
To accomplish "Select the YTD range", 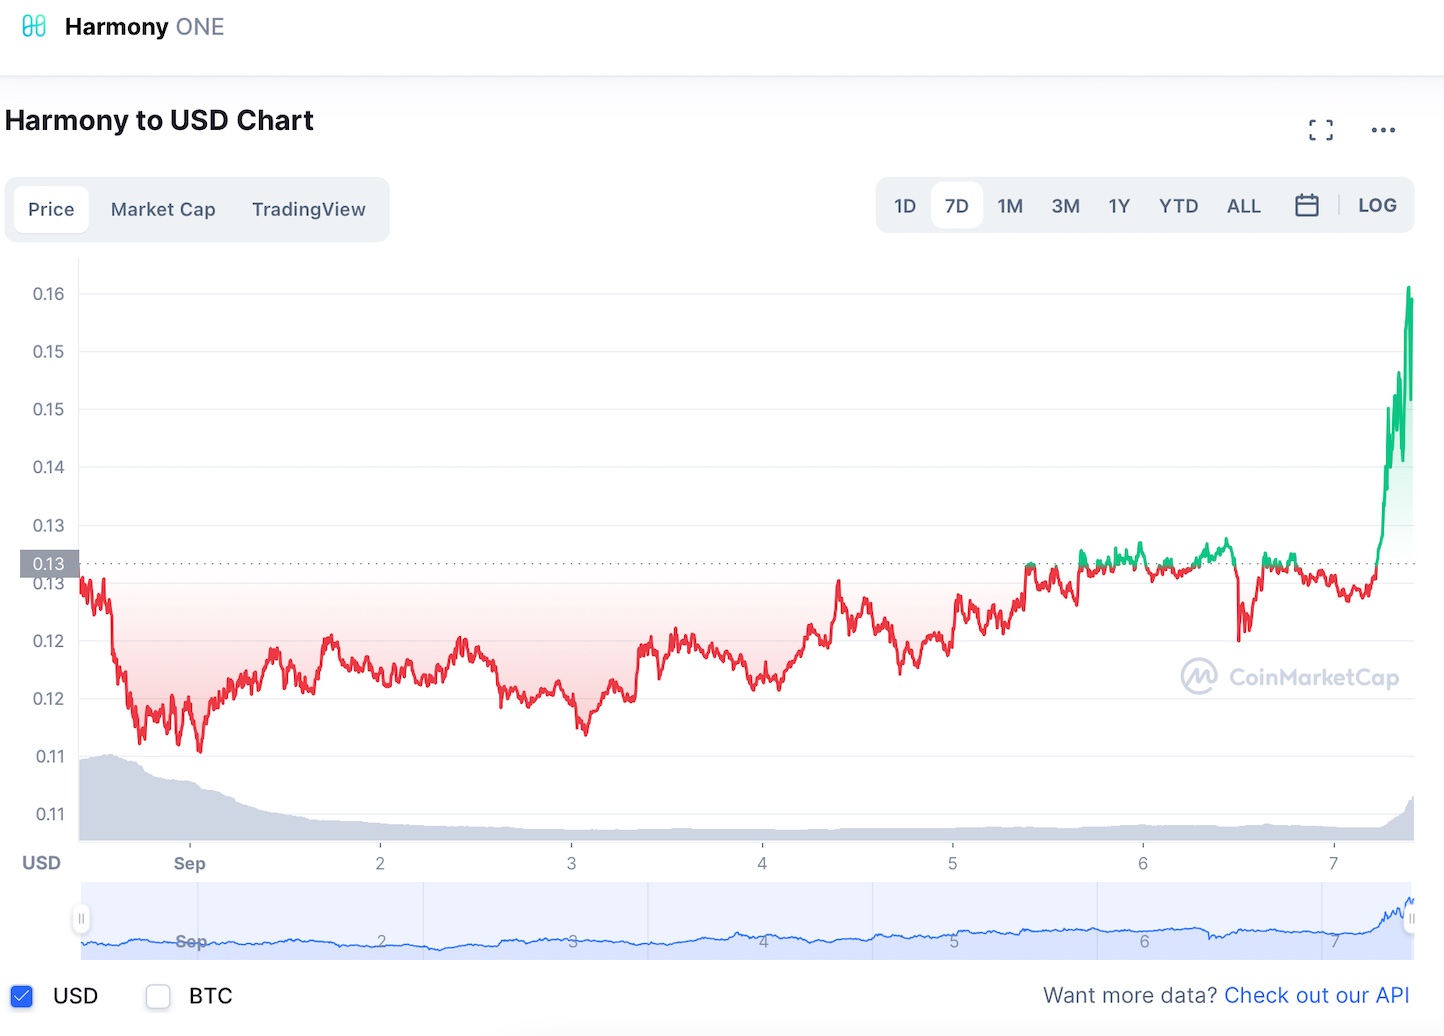I will (x=1178, y=205).
